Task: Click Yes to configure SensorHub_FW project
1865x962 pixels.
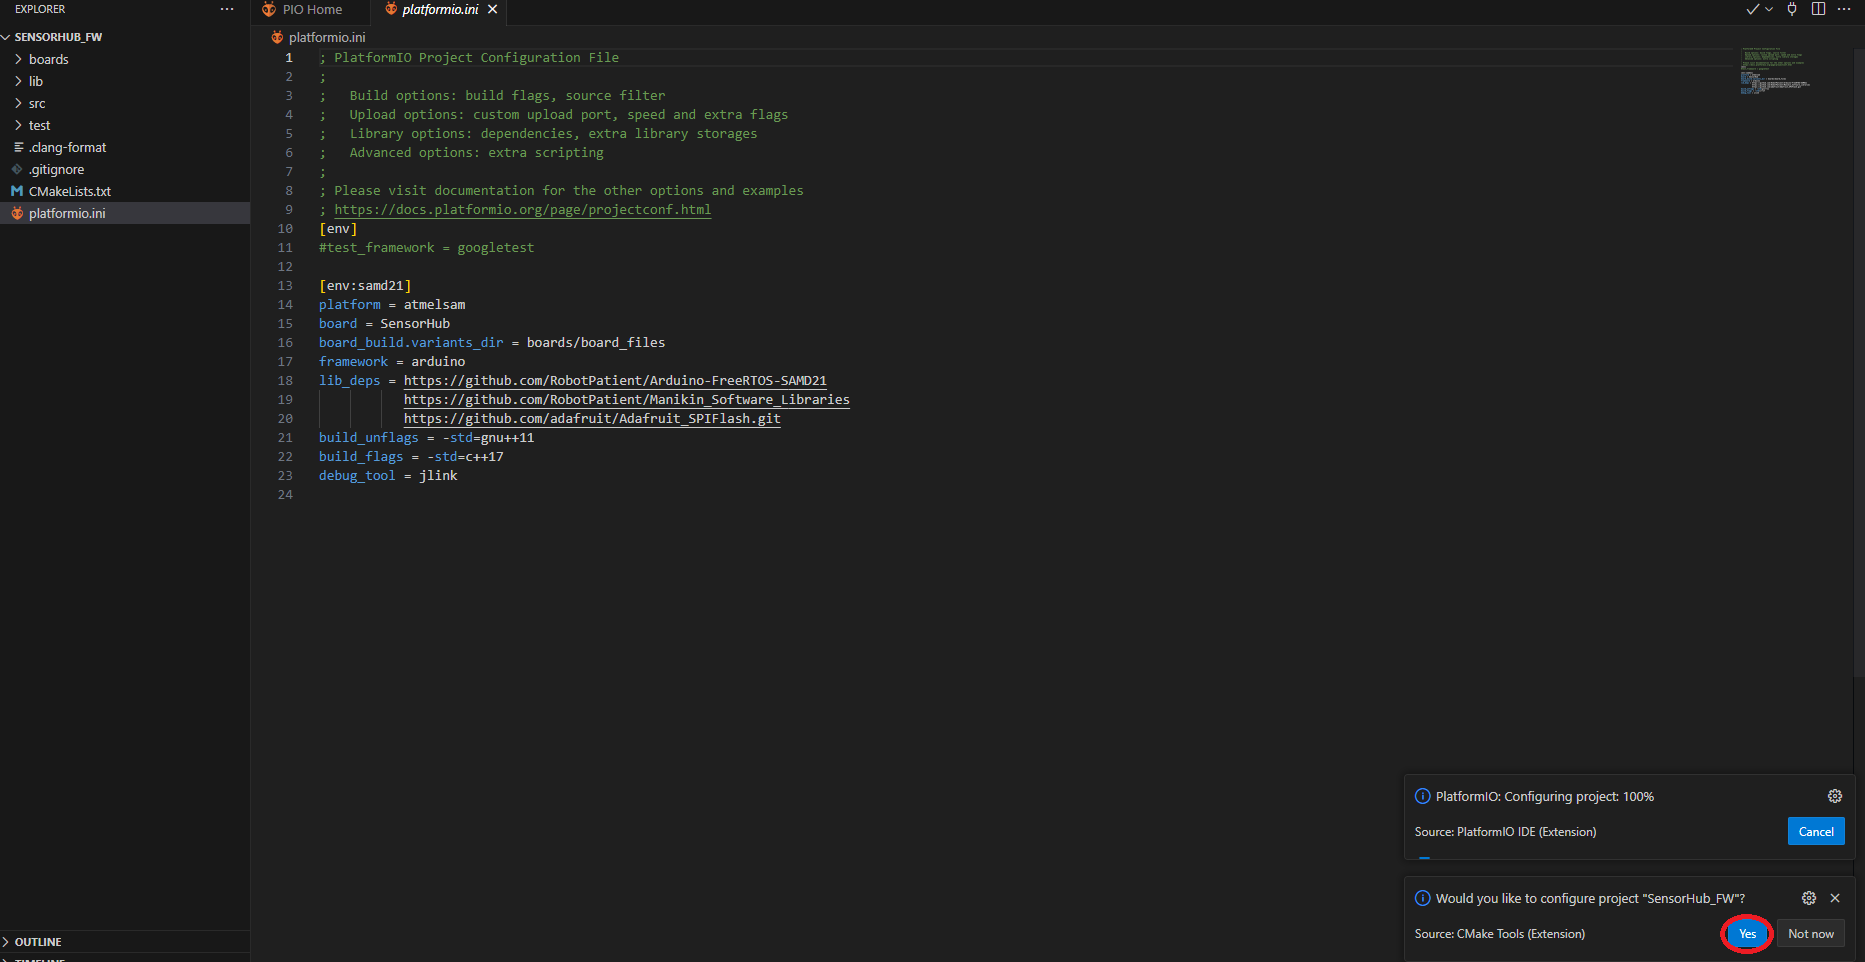Action: coord(1746,933)
